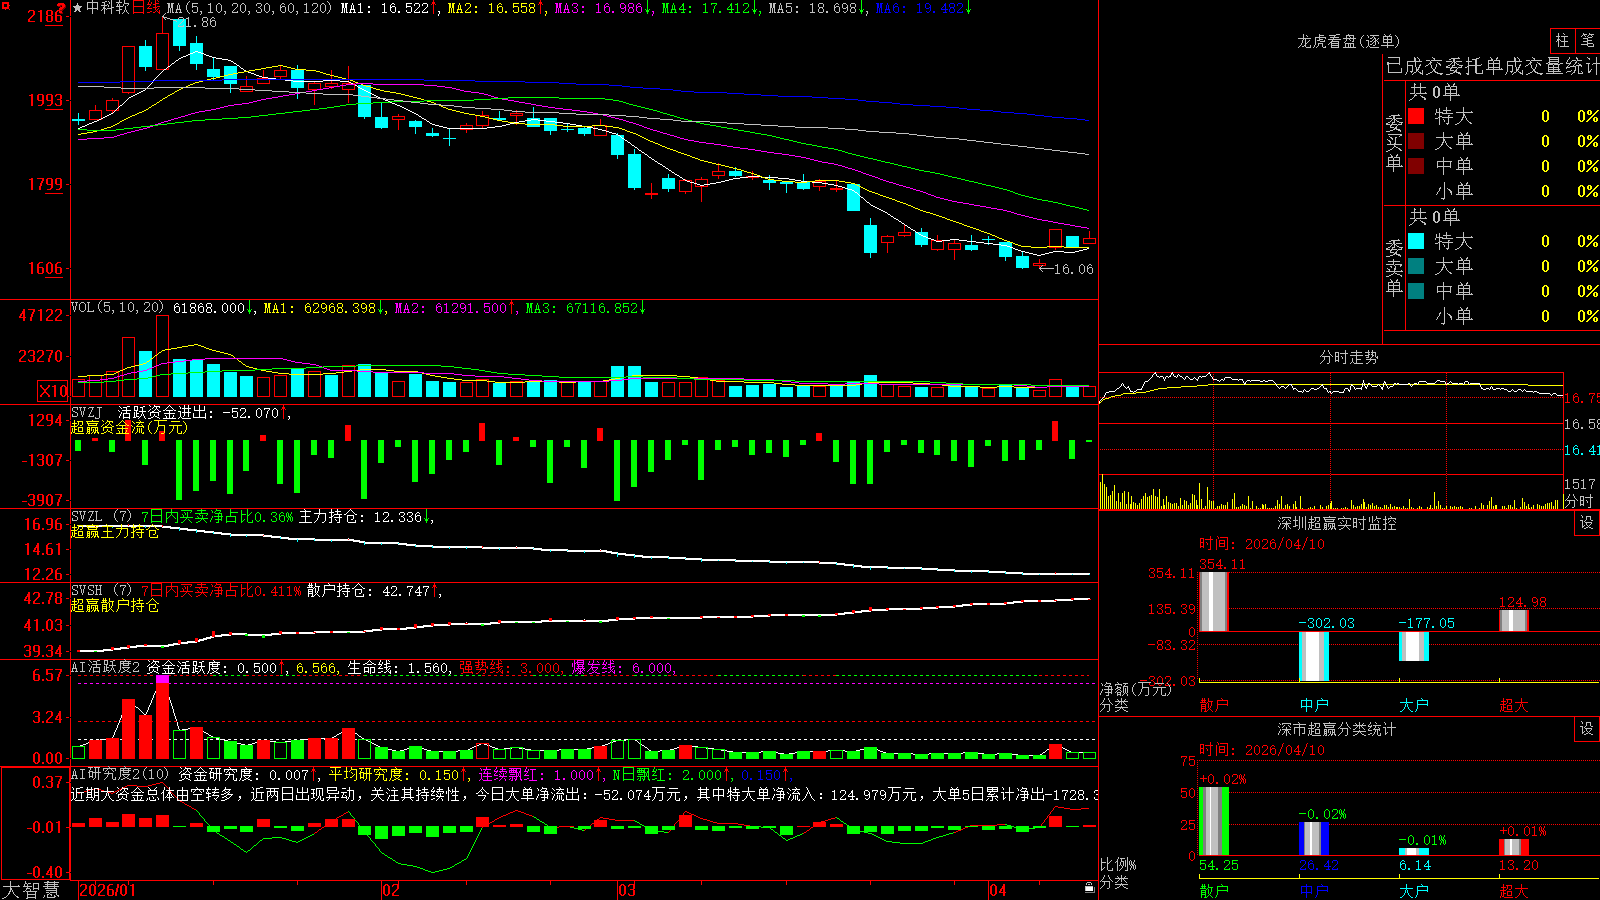Screen dimensions: 1600x900
Task: Click the teal 大单 sell-order swatch
Action: point(1416,266)
